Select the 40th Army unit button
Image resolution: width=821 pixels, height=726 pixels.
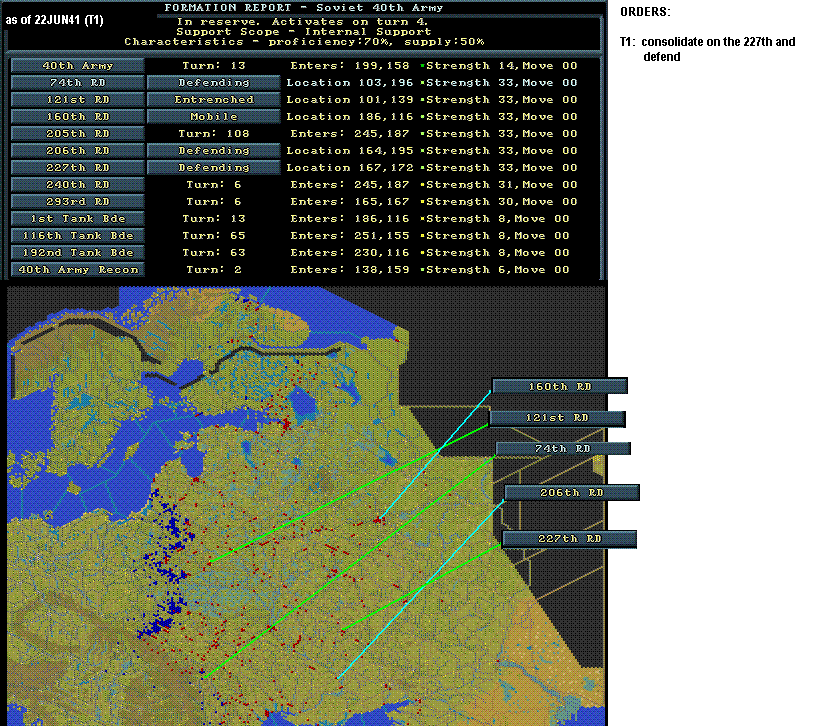pos(77,65)
